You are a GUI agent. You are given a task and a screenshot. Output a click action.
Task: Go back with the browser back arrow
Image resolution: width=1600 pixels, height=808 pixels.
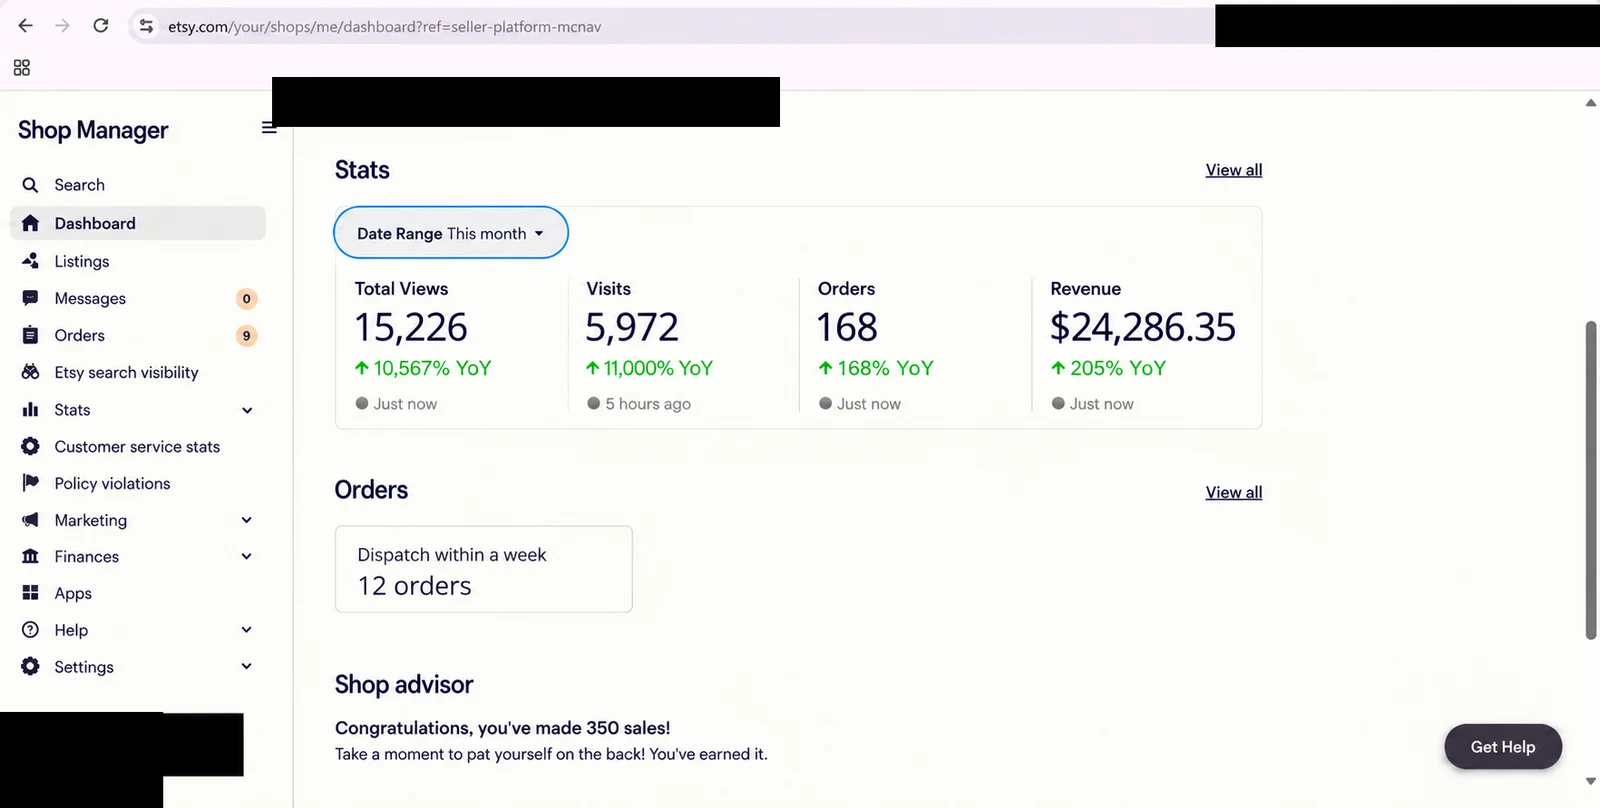point(26,26)
